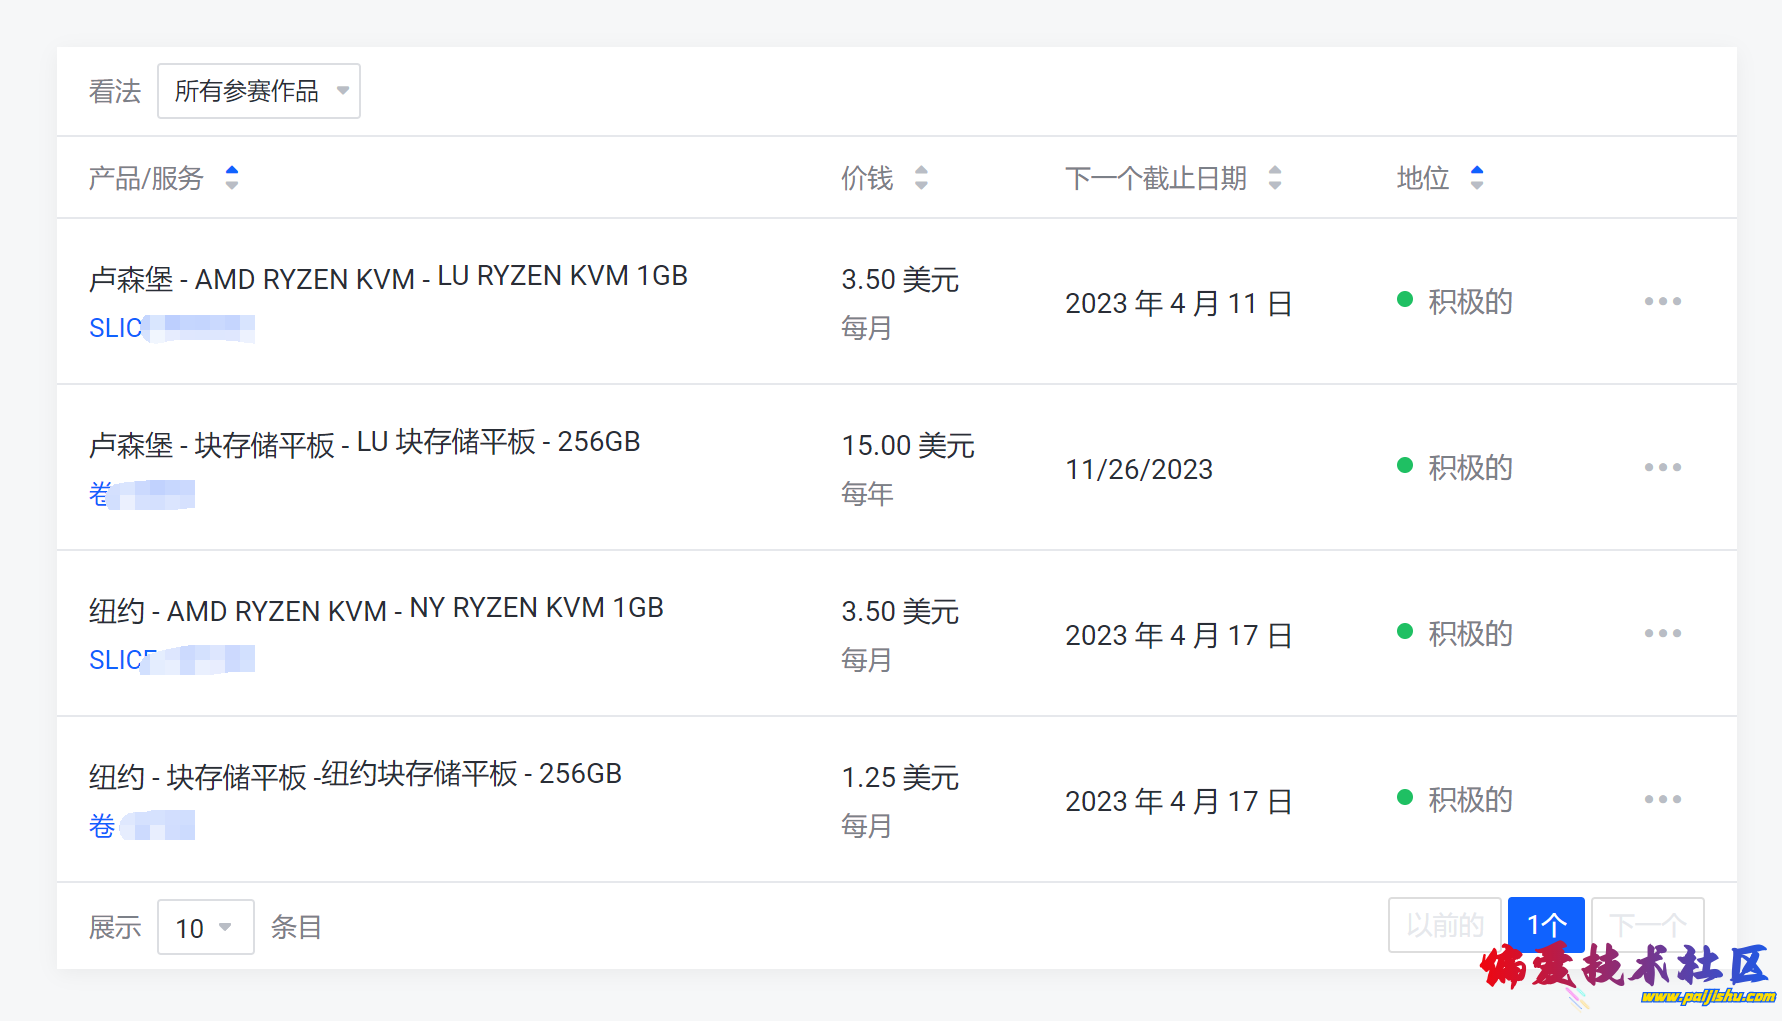Image resolution: width=1782 pixels, height=1021 pixels.
Task: Open three-dot menu for 卢森堡 RYZEN KVM row
Action: (x=1662, y=301)
